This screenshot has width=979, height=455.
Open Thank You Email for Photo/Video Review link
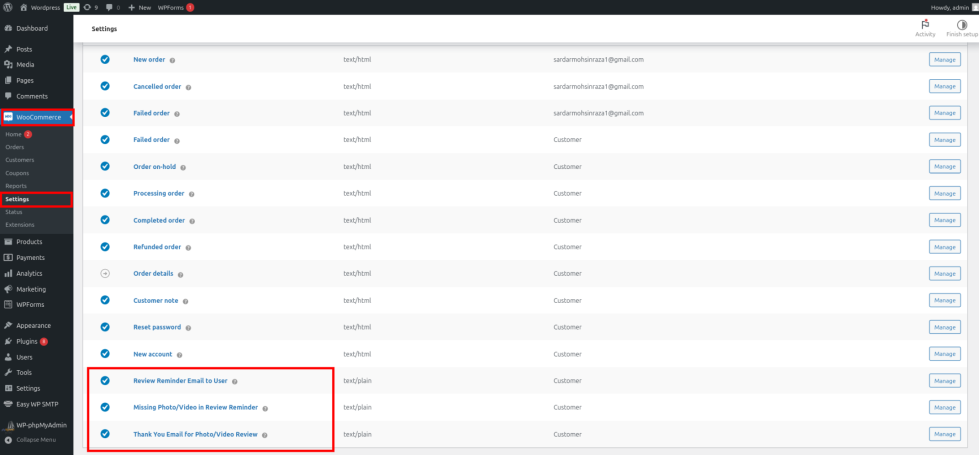click(x=195, y=434)
